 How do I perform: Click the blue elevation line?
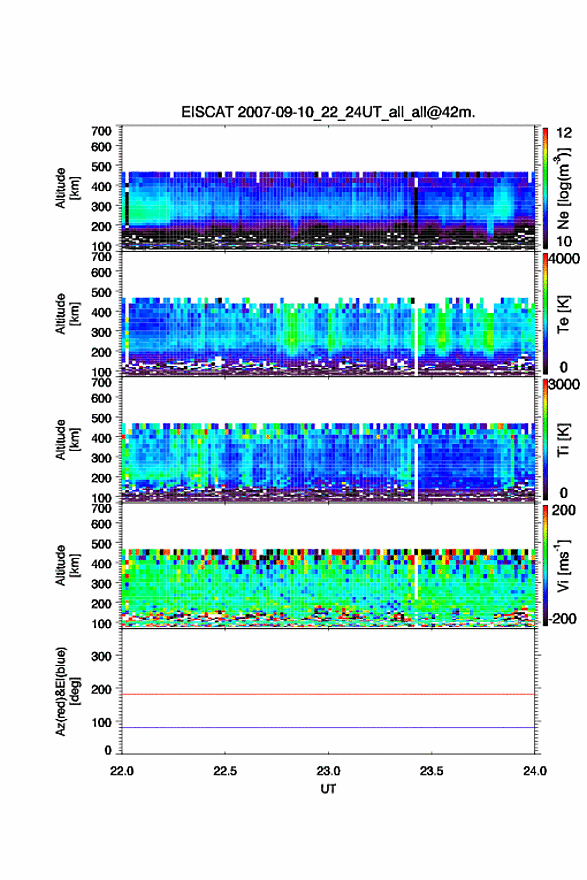328,727
